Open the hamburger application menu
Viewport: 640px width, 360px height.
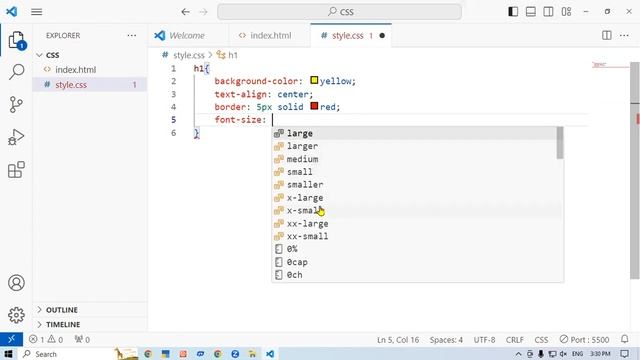(37, 12)
